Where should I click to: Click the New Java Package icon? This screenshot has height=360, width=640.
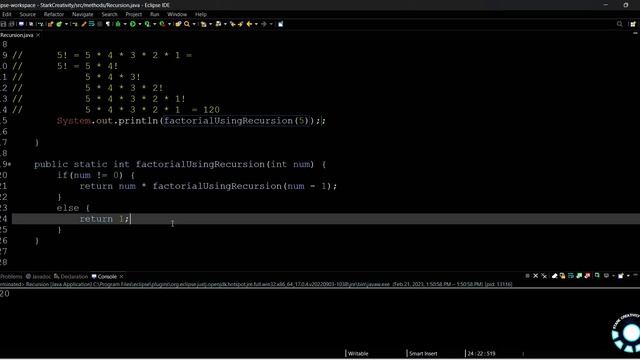click(x=50, y=24)
